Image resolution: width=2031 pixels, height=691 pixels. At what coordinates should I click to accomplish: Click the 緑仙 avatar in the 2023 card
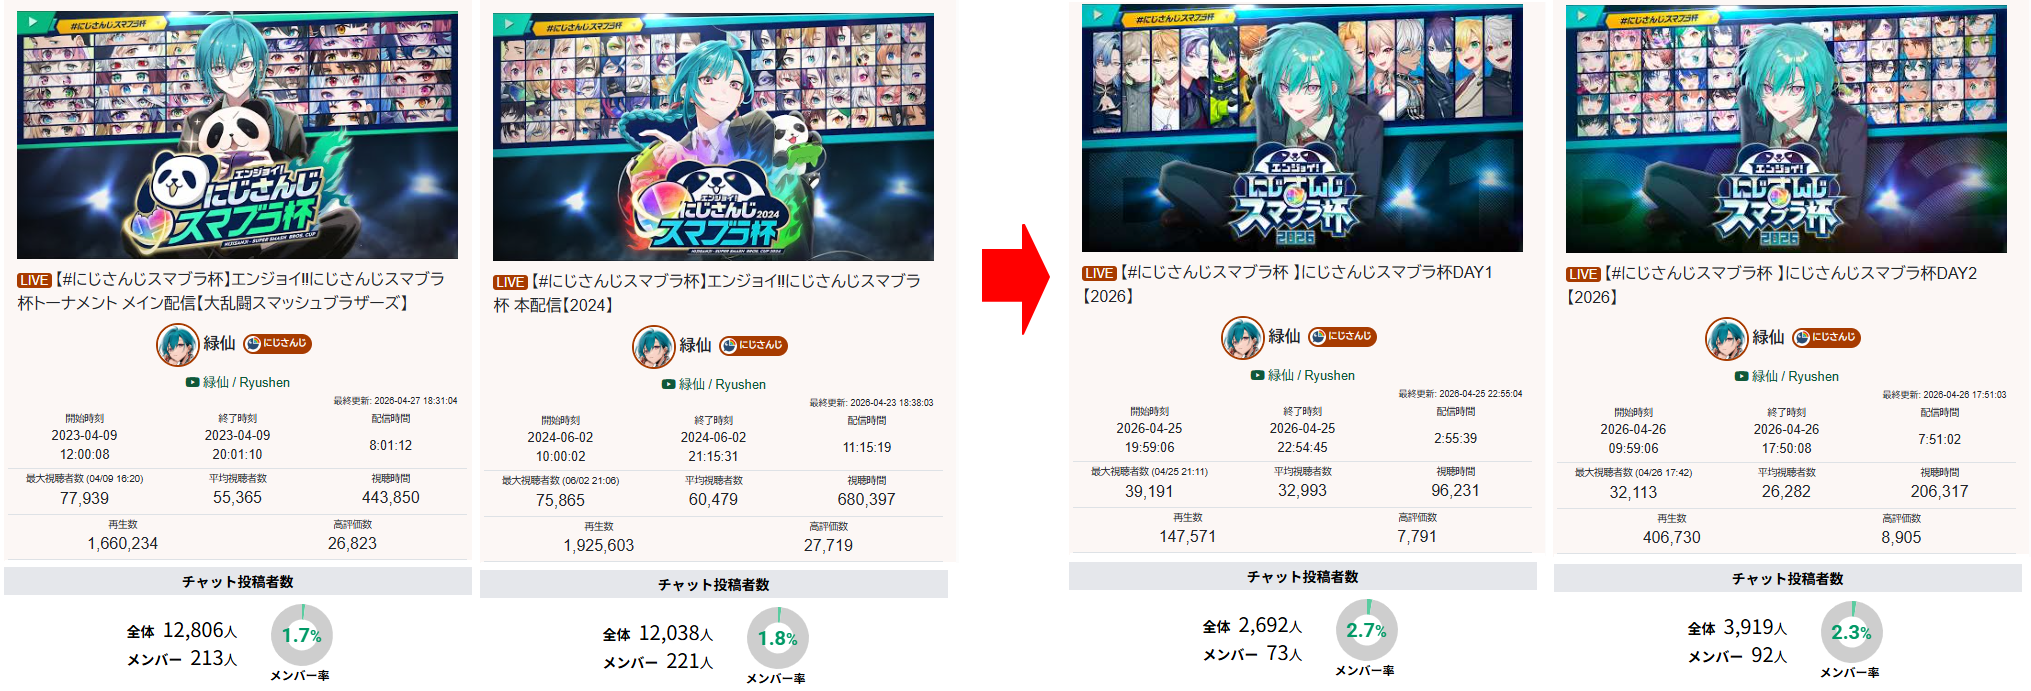click(x=178, y=345)
